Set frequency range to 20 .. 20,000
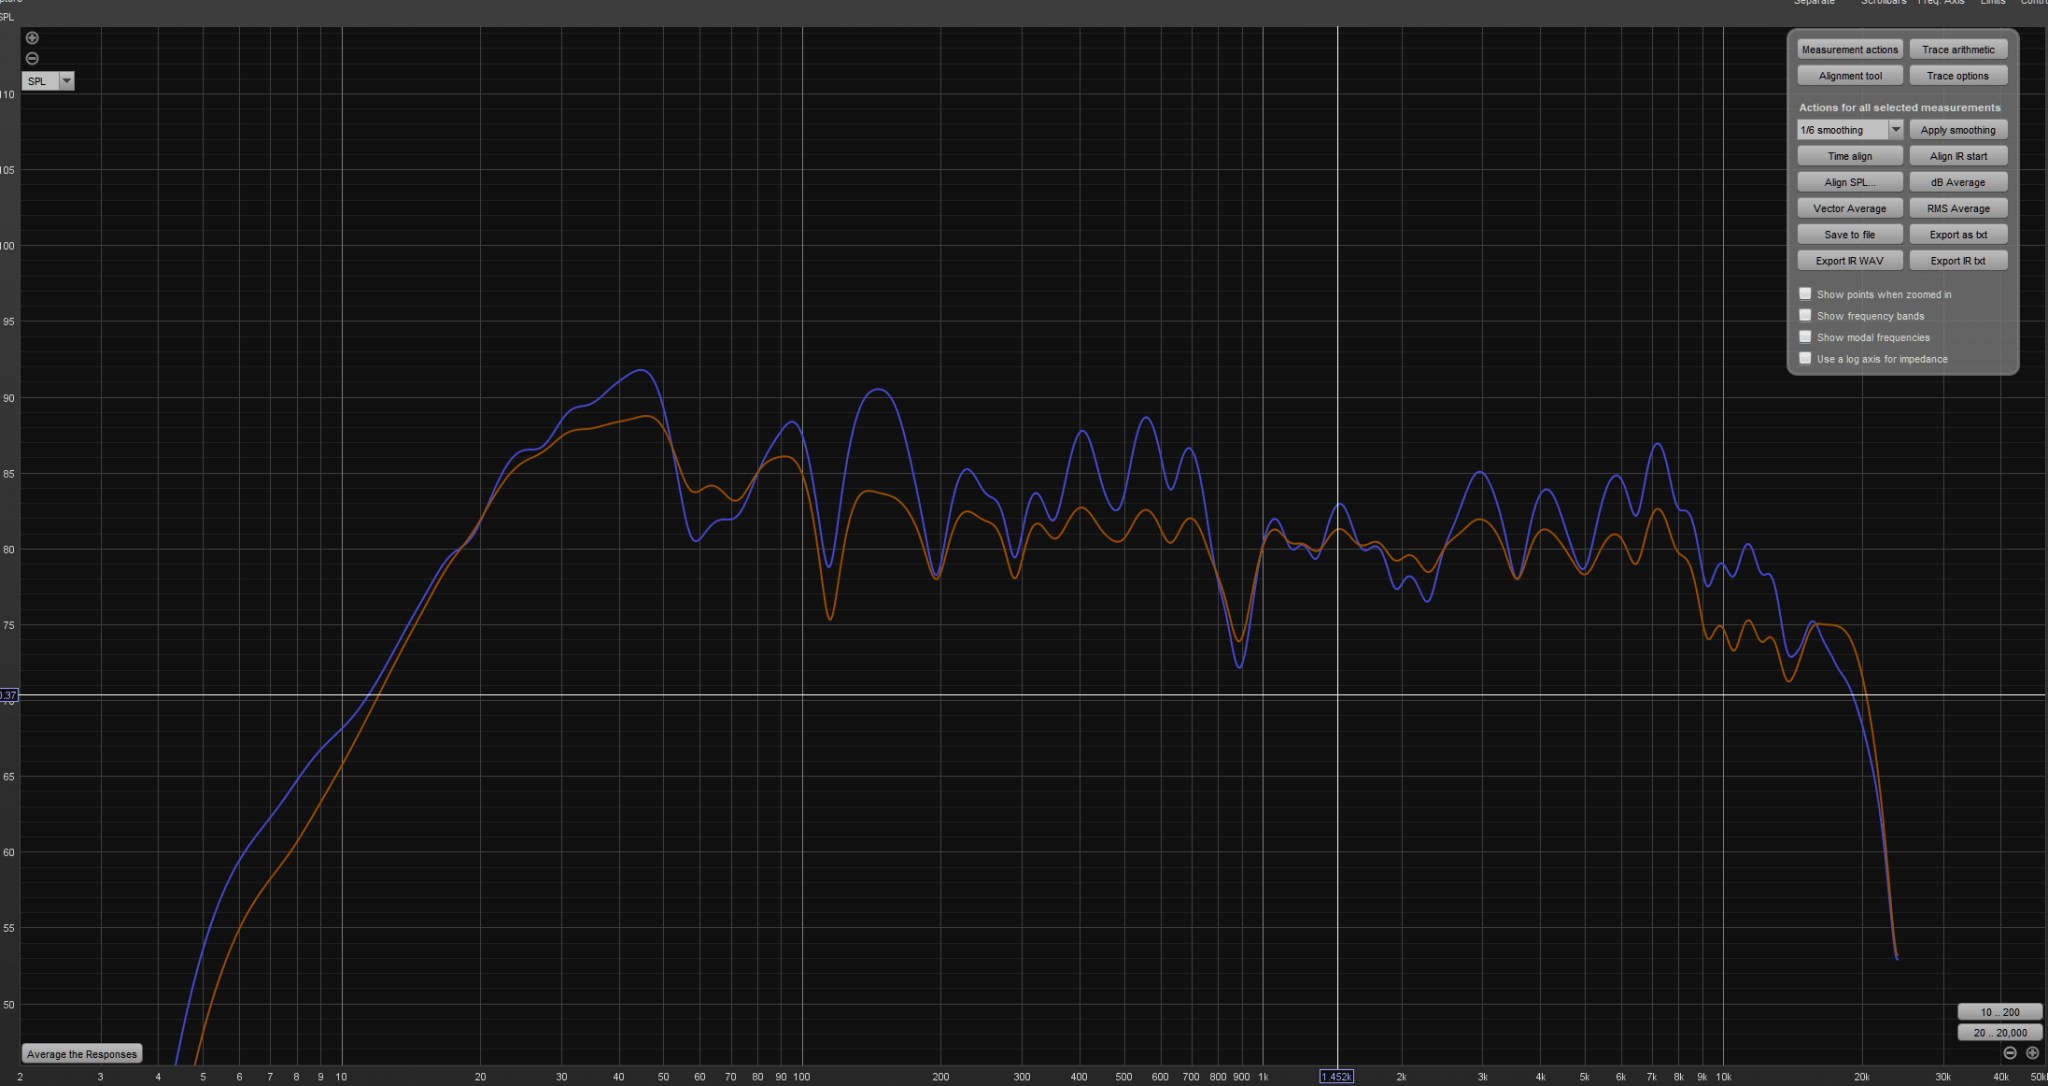The width and height of the screenshot is (2048, 1086). tap(1999, 1033)
